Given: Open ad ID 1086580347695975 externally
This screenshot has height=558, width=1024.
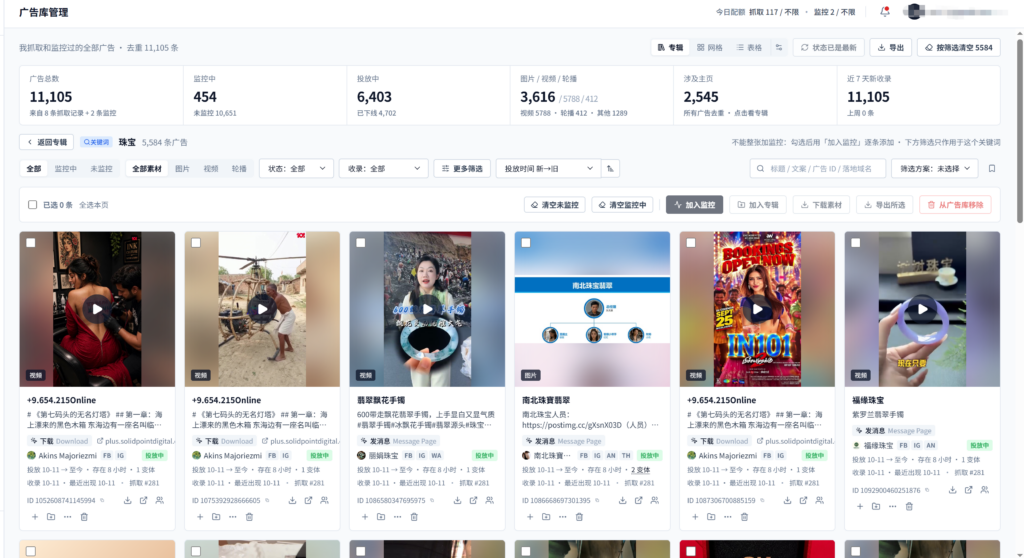Looking at the screenshot, I should tap(473, 501).
